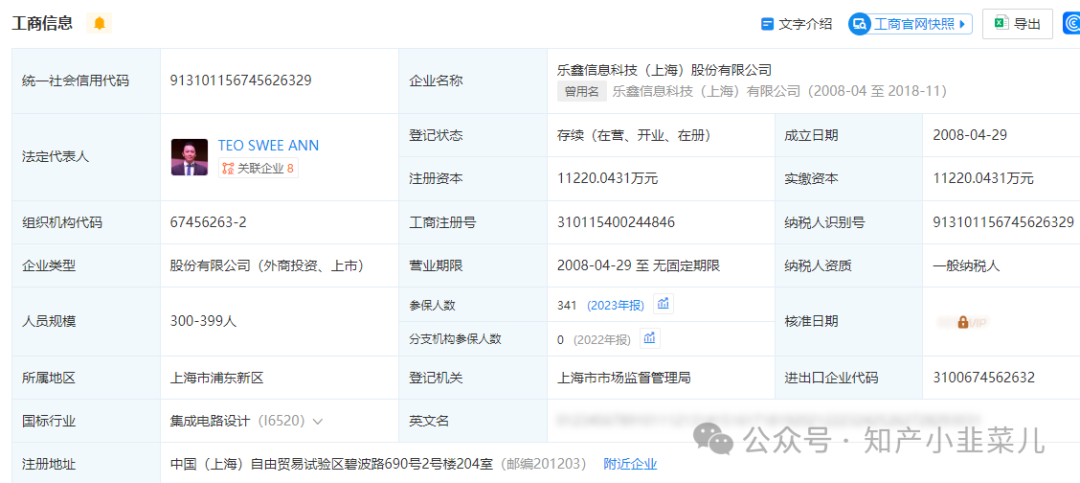Click the orange bell alert icon
The image size is (1080, 483).
click(99, 23)
